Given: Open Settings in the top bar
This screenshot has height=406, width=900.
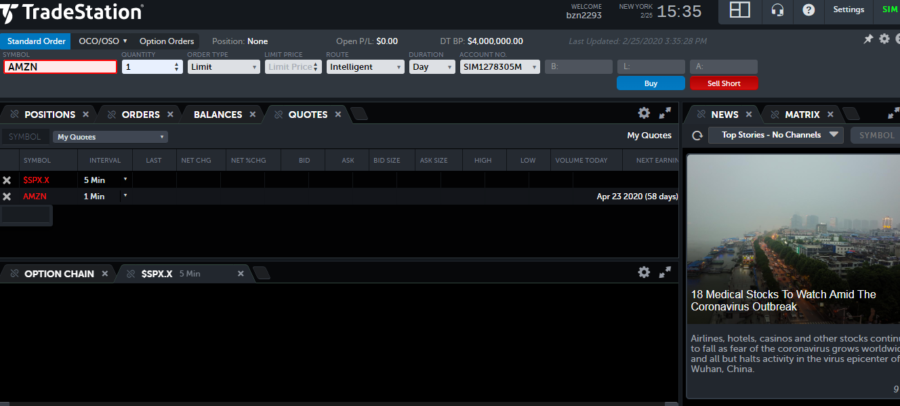Looking at the screenshot, I should pos(848,10).
